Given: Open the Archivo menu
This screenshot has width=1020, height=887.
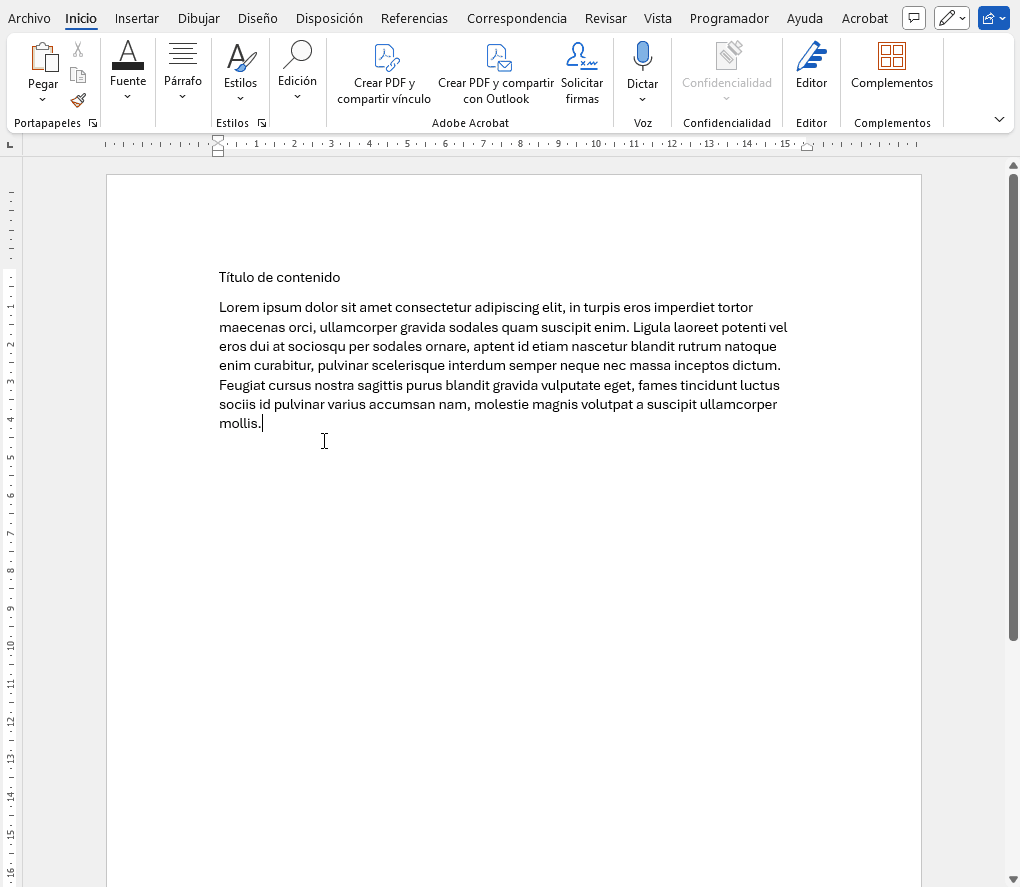Looking at the screenshot, I should click(x=29, y=18).
